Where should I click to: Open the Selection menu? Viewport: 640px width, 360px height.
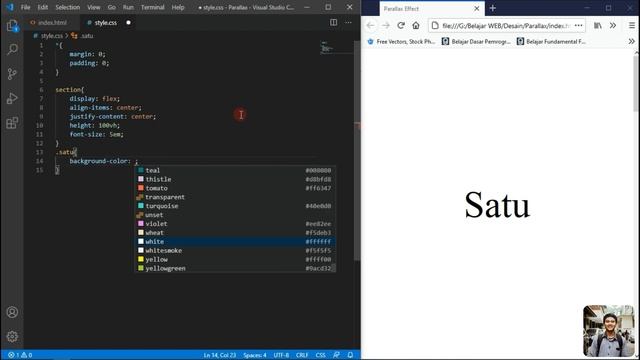pos(67,7)
